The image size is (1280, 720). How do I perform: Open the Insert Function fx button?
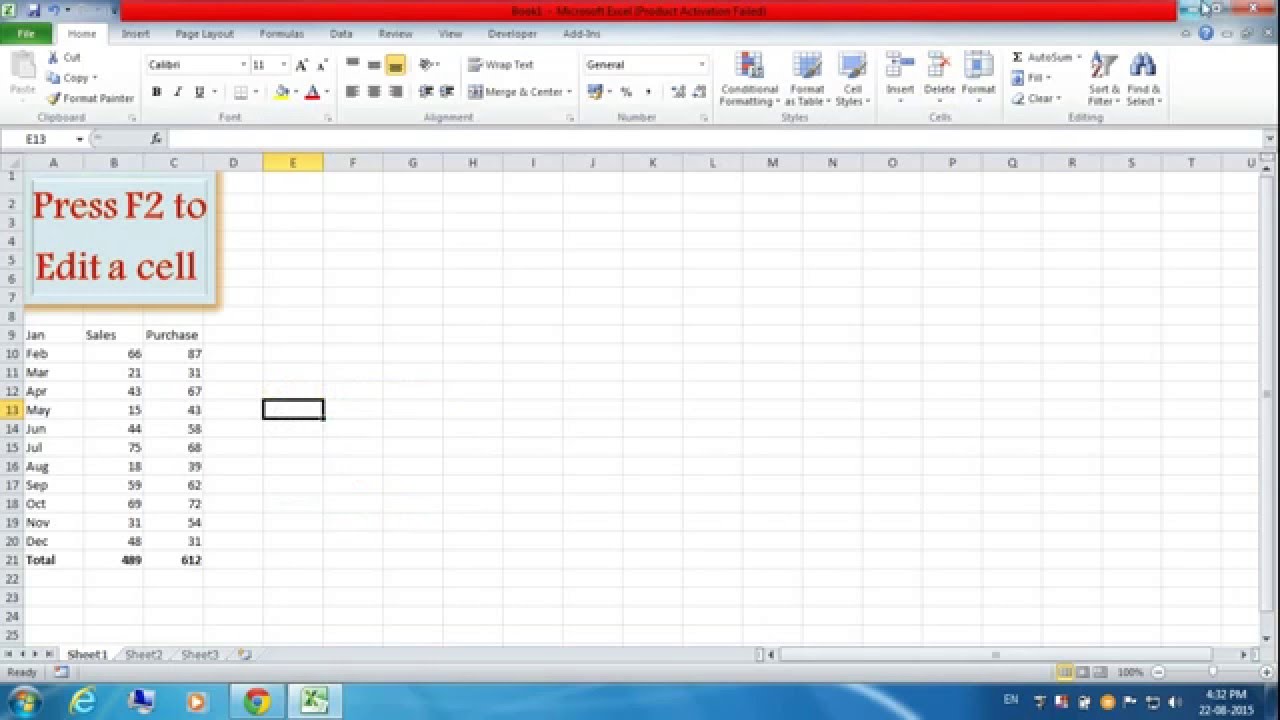[x=156, y=139]
